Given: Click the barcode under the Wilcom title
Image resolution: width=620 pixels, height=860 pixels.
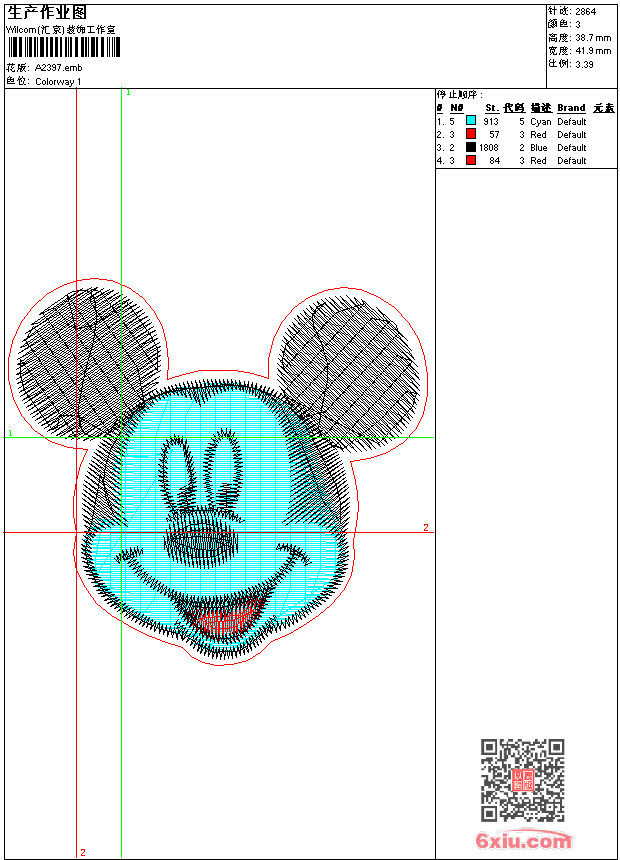Looking at the screenshot, I should pyautogui.click(x=60, y=49).
